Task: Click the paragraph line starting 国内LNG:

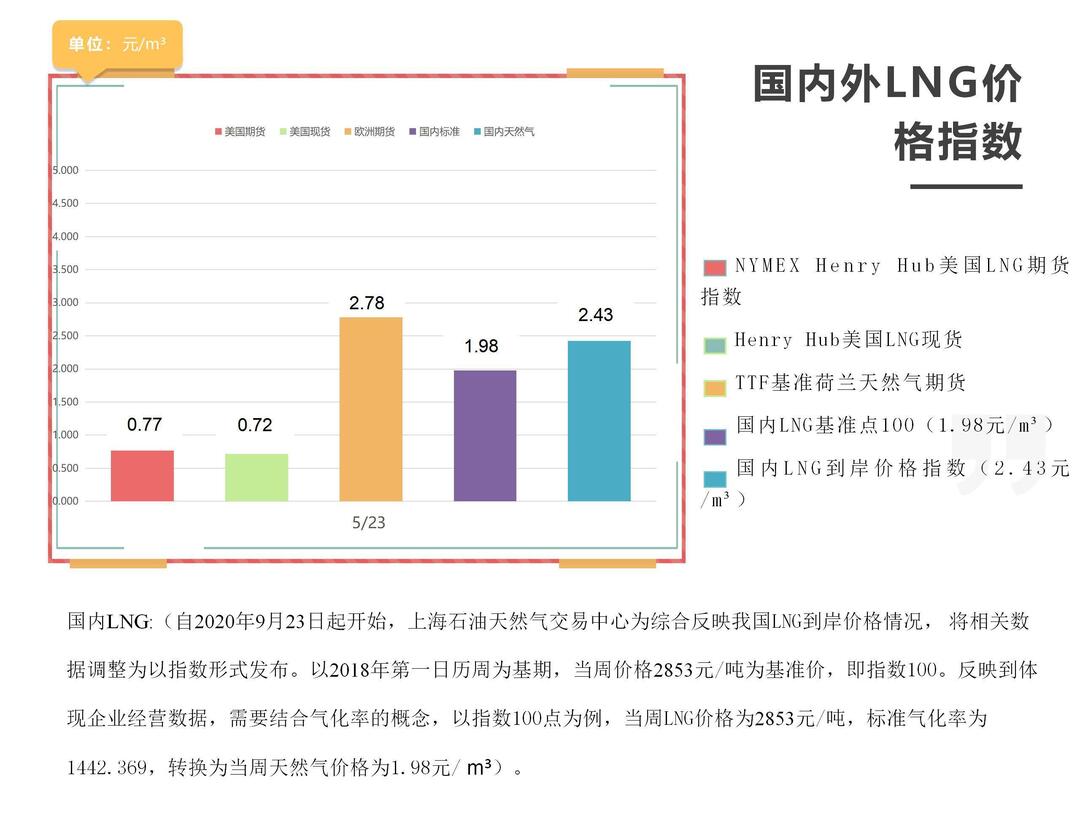Action: 548,621
